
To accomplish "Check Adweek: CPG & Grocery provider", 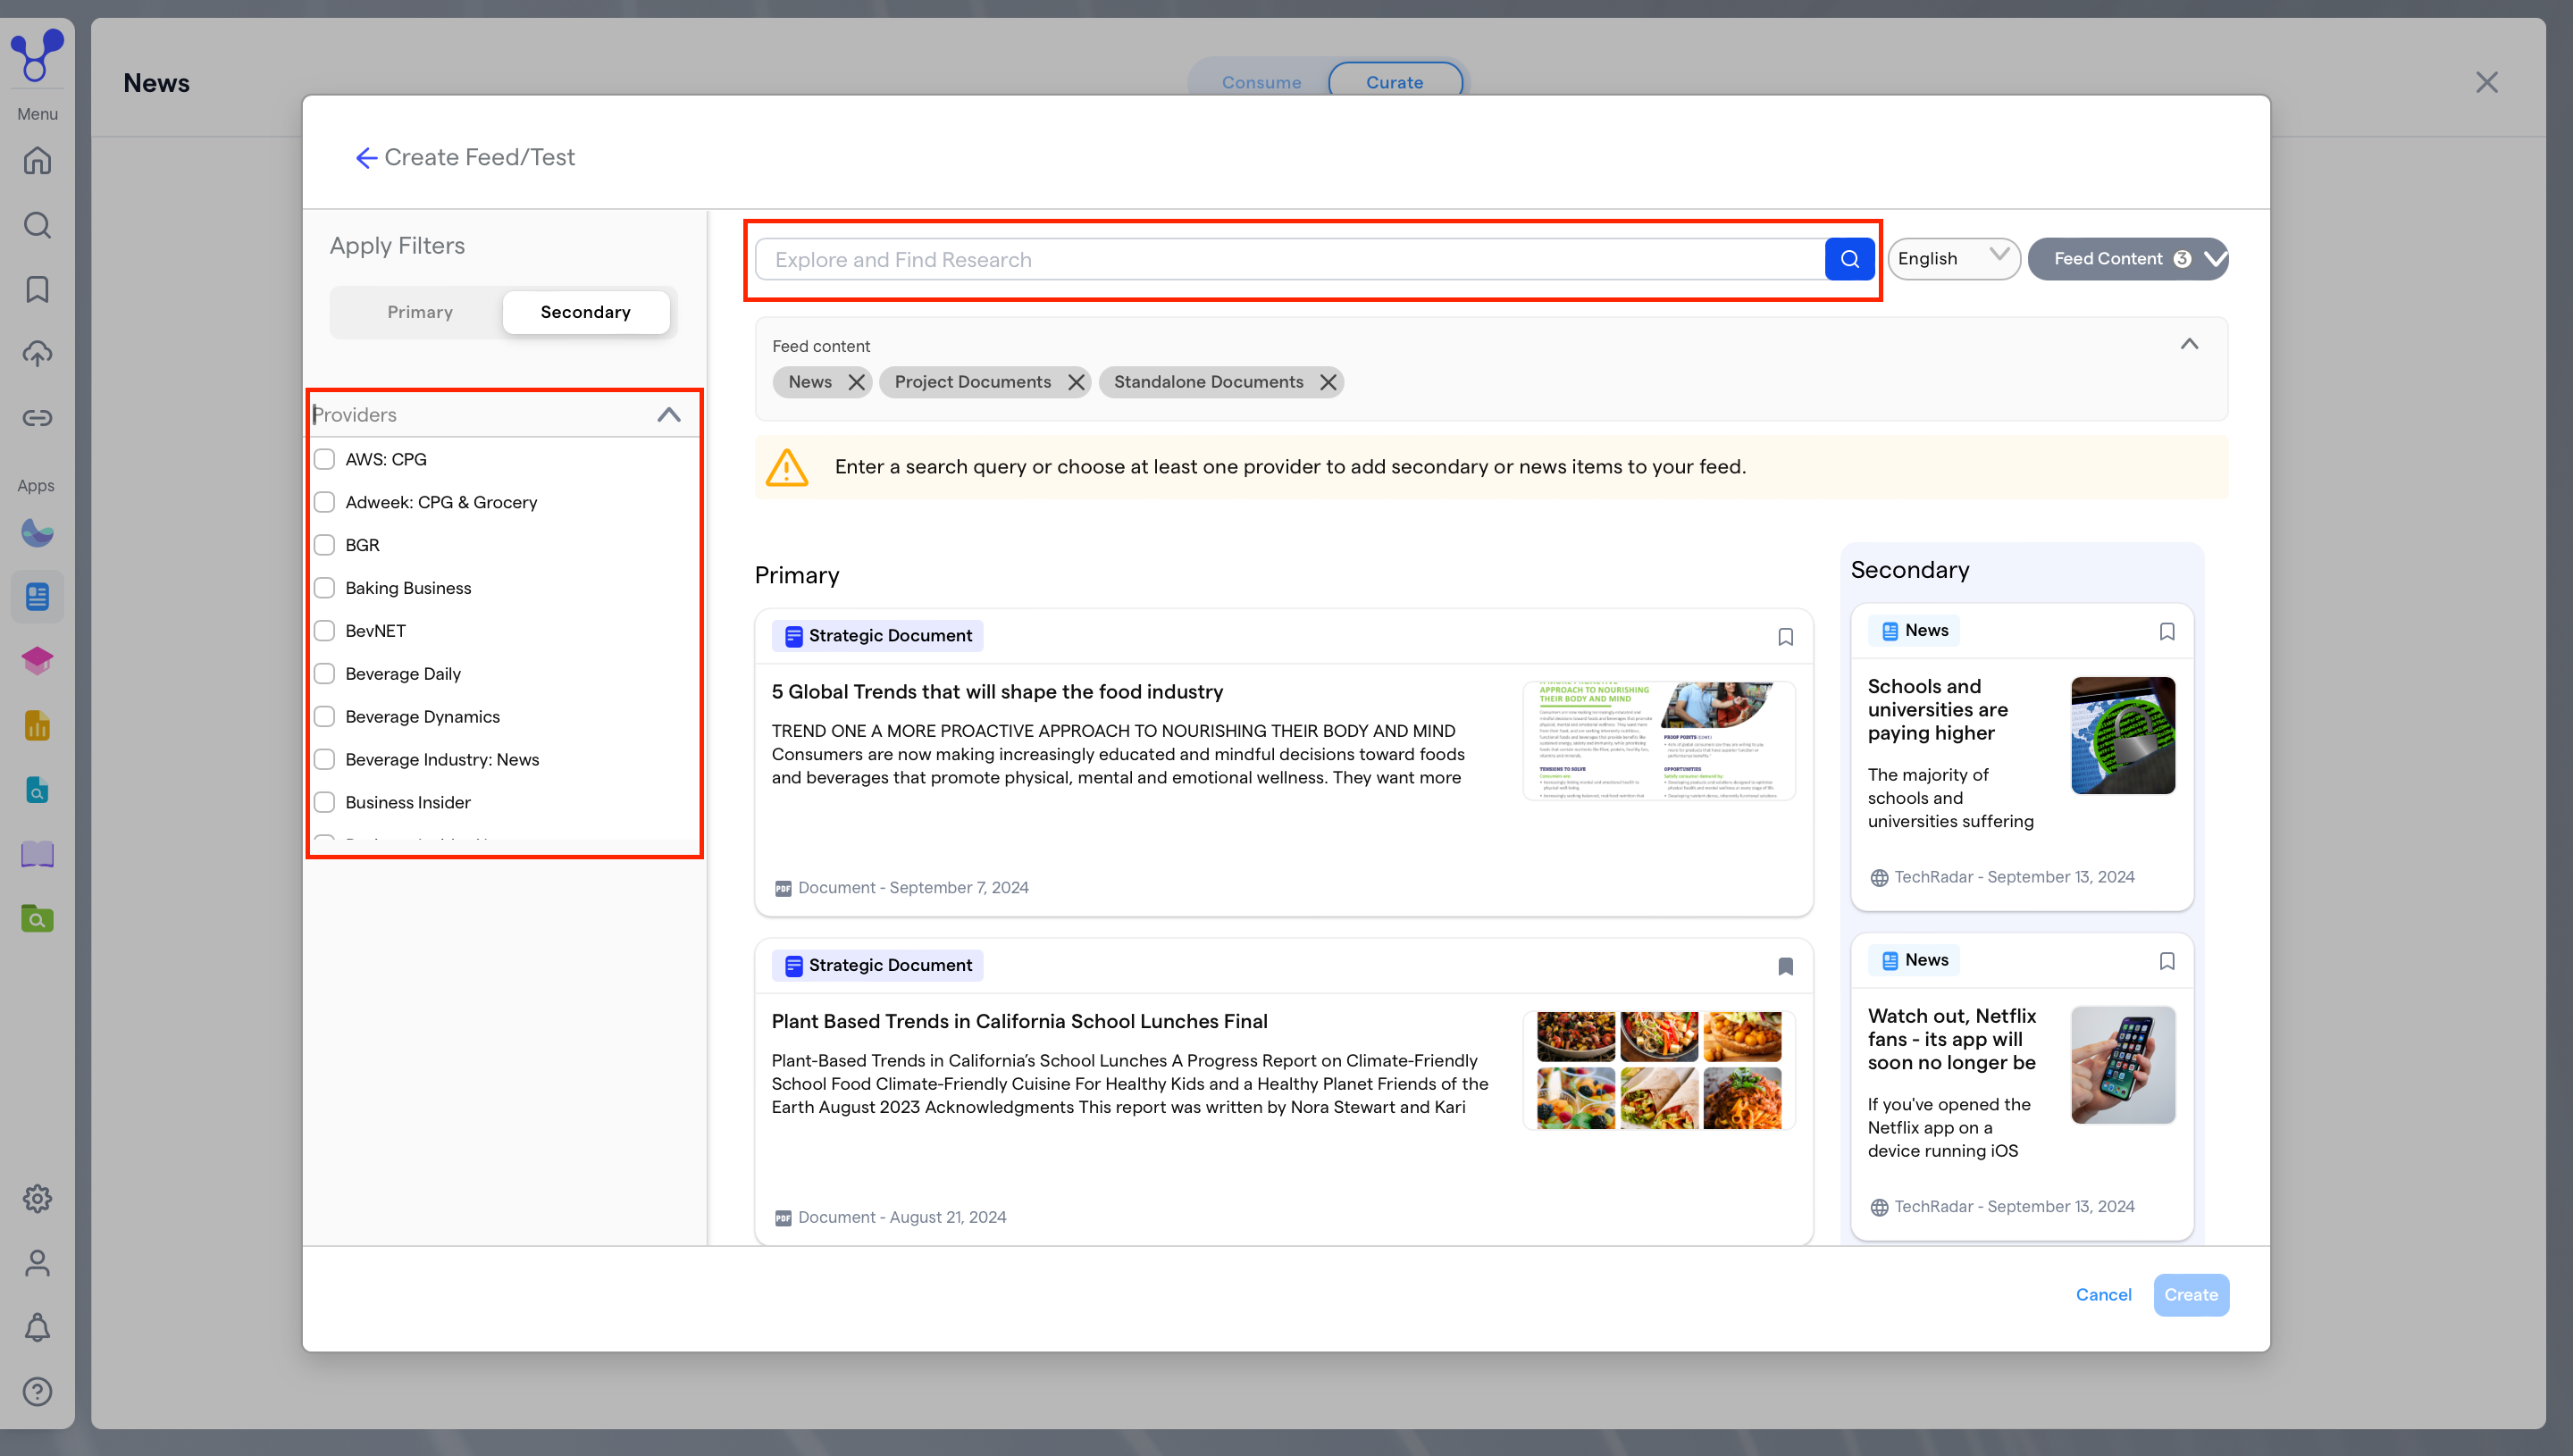I will [x=324, y=502].
